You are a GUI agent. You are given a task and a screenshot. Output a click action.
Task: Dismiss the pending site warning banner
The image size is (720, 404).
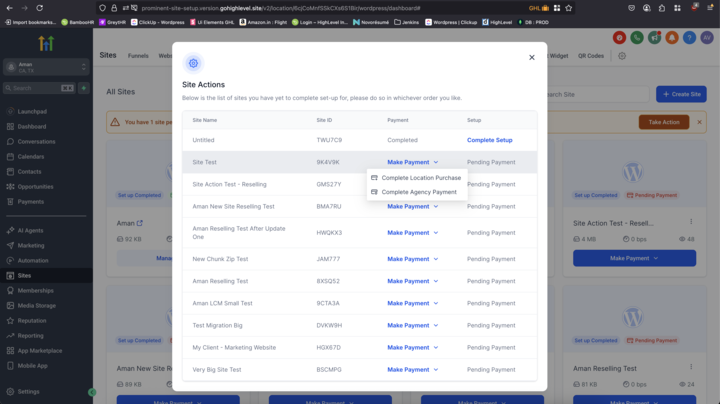tap(699, 122)
